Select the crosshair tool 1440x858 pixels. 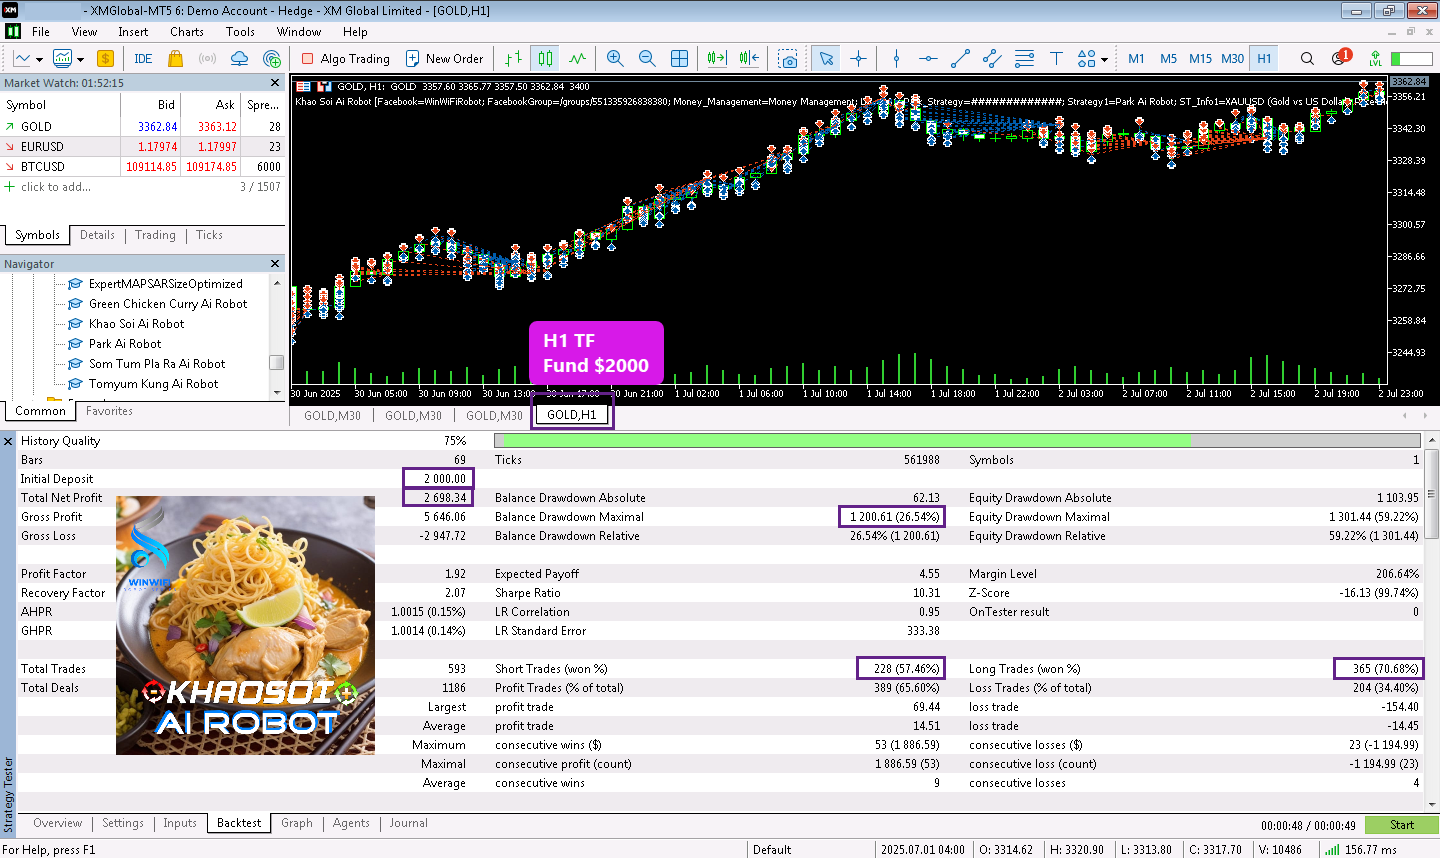coord(858,59)
